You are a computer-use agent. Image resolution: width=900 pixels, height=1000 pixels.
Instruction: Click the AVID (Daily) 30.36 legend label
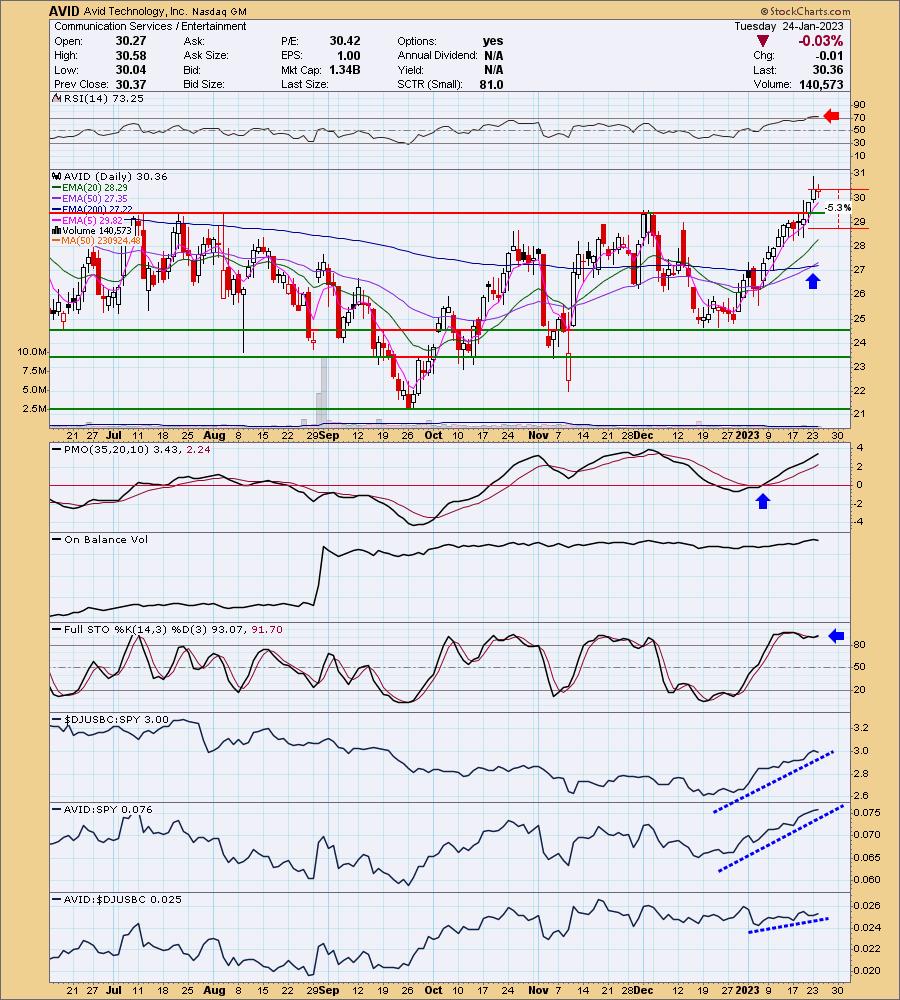click(x=115, y=177)
